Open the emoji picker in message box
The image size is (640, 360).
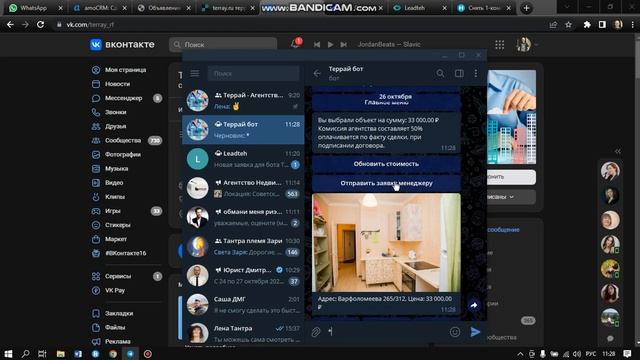[455, 332]
